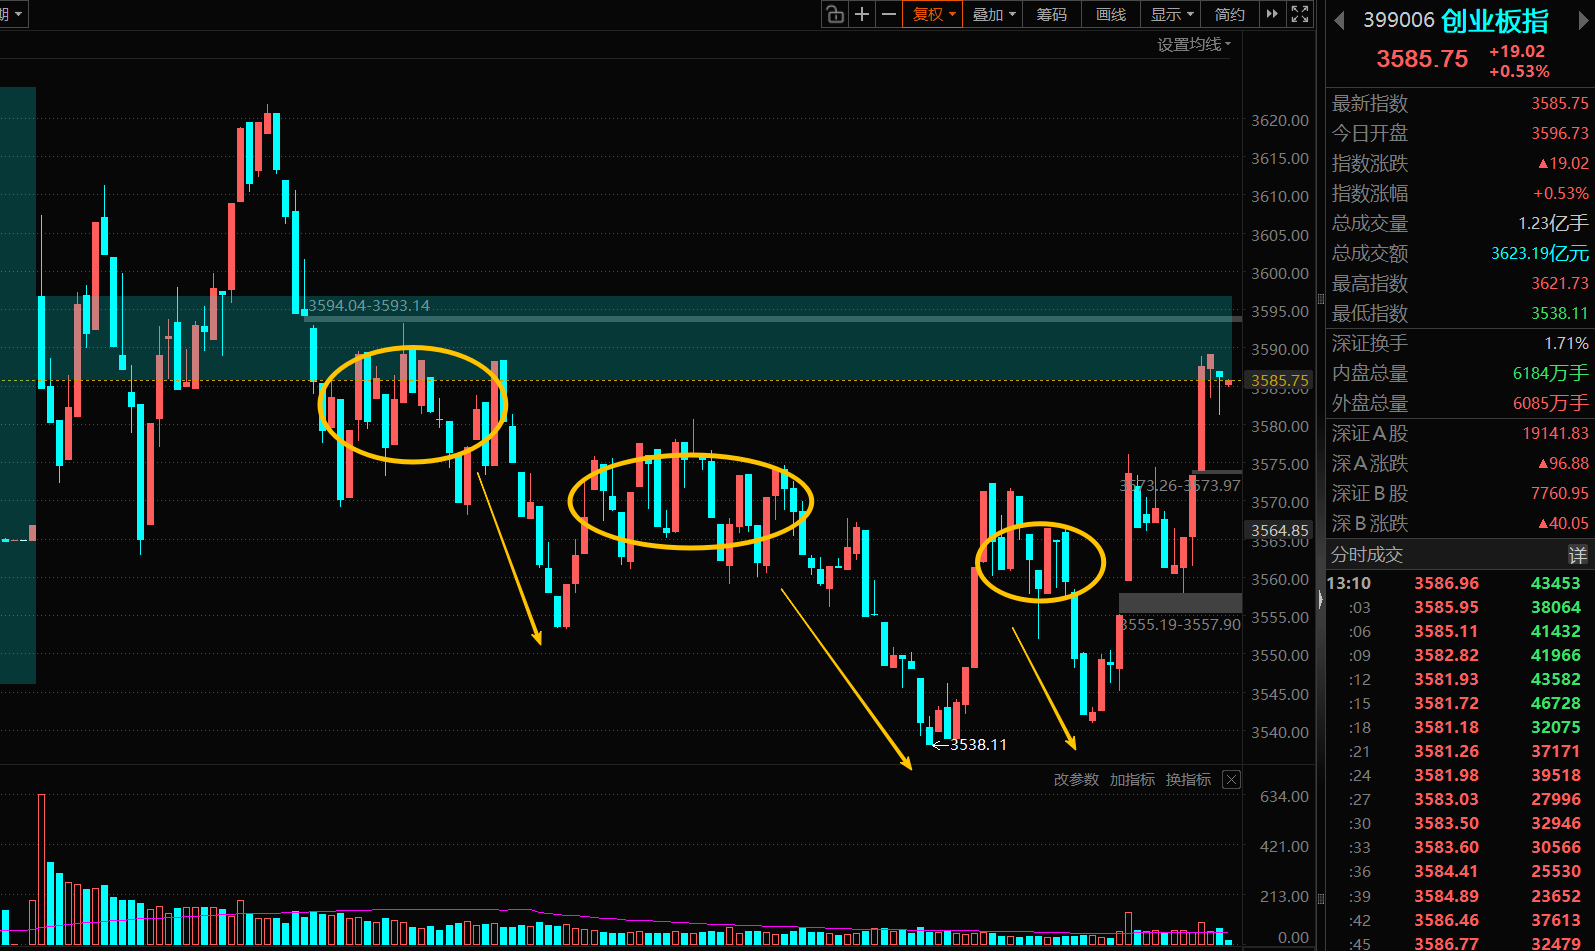Open the 设置均线 dropdown

click(1194, 44)
